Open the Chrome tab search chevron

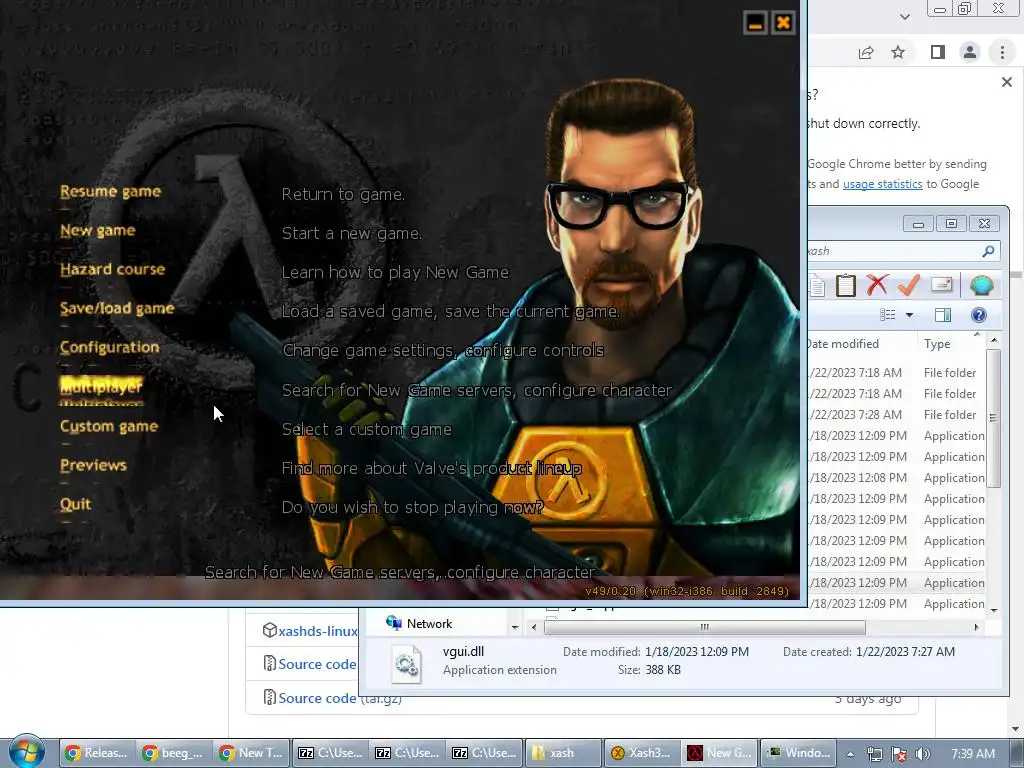click(904, 16)
